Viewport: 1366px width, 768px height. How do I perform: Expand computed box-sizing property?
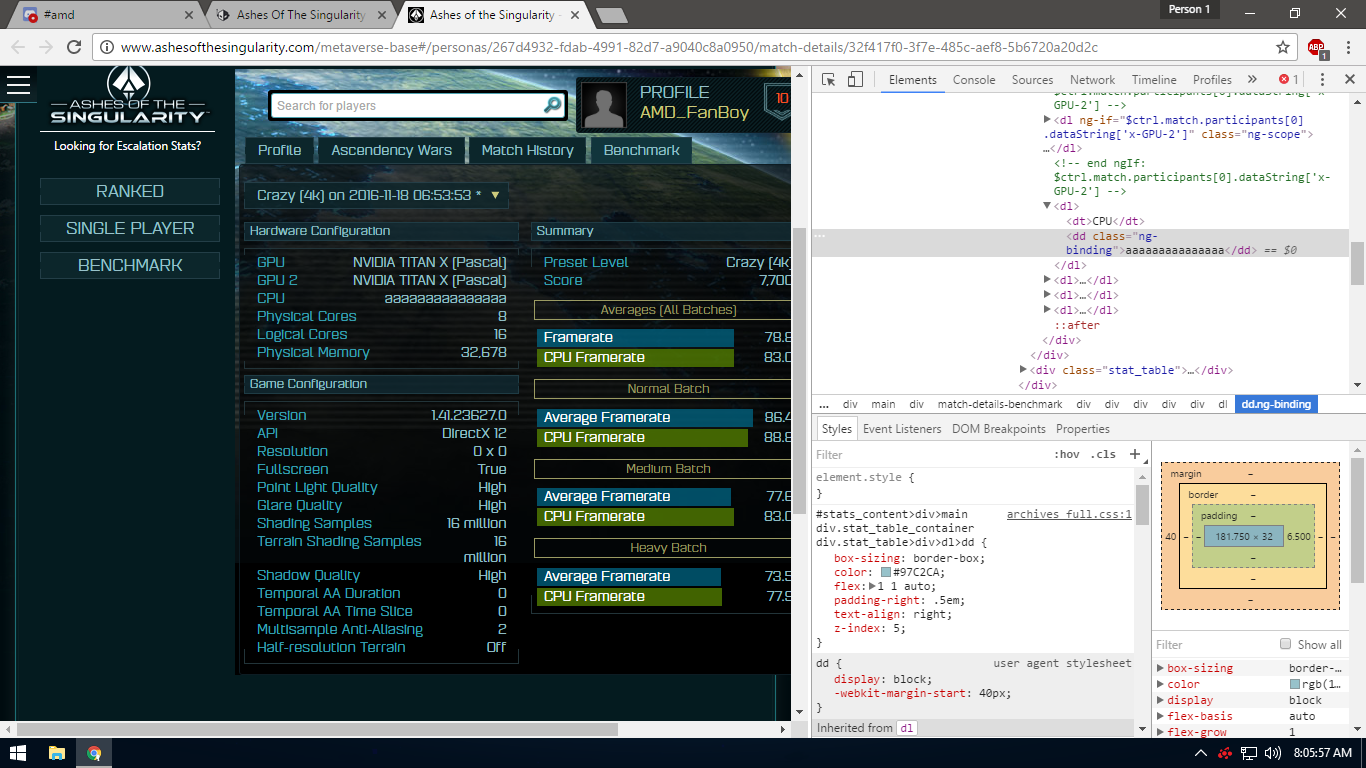tap(1160, 668)
